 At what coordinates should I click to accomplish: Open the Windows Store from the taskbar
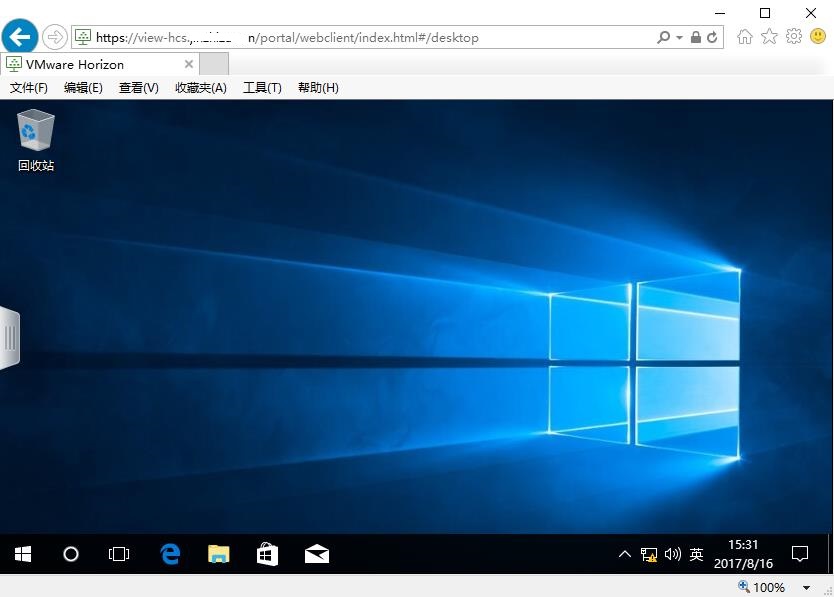pyautogui.click(x=267, y=553)
